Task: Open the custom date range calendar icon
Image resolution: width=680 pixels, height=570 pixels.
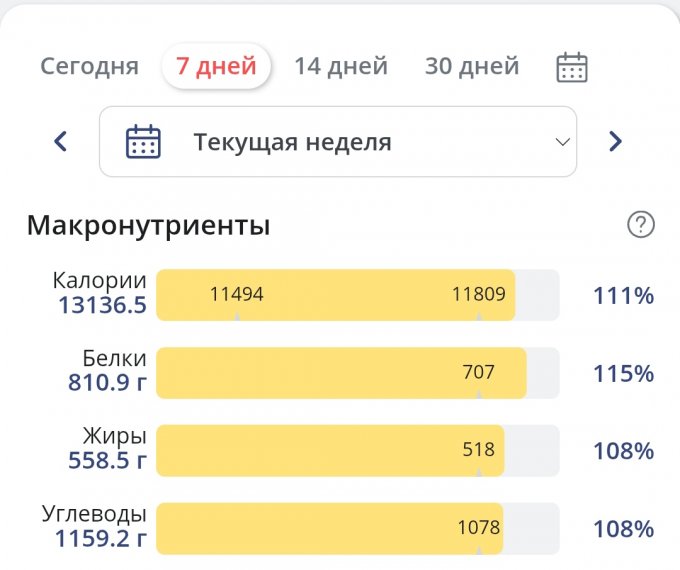Action: (x=571, y=67)
